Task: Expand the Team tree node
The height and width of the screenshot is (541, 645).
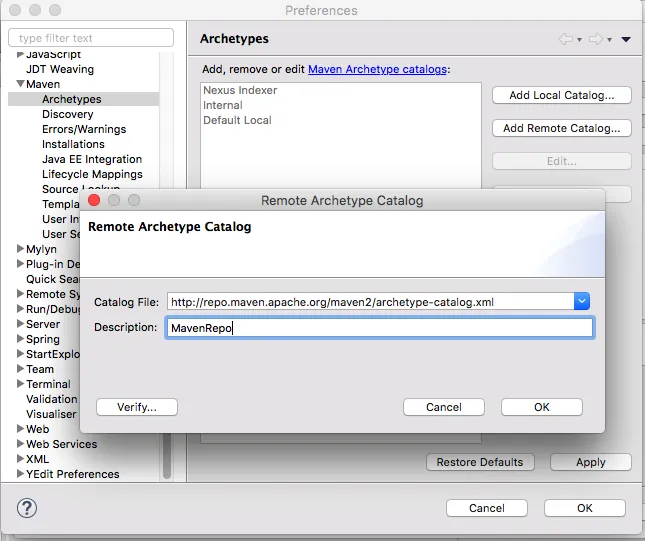Action: point(20,369)
